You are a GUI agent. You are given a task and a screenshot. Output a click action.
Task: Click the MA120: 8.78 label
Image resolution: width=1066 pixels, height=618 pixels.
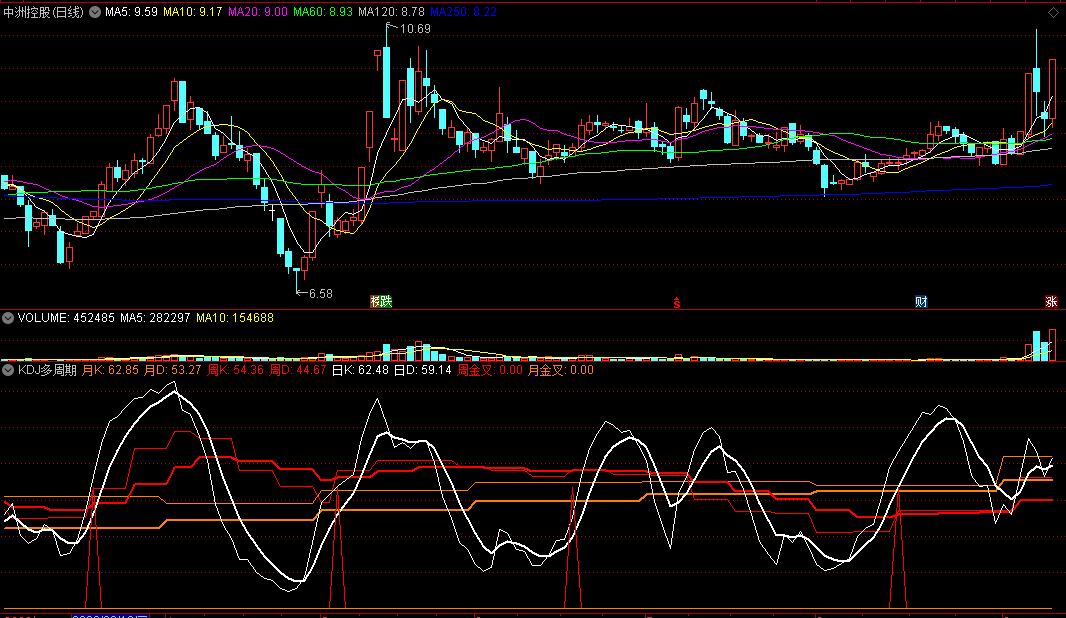(x=392, y=12)
